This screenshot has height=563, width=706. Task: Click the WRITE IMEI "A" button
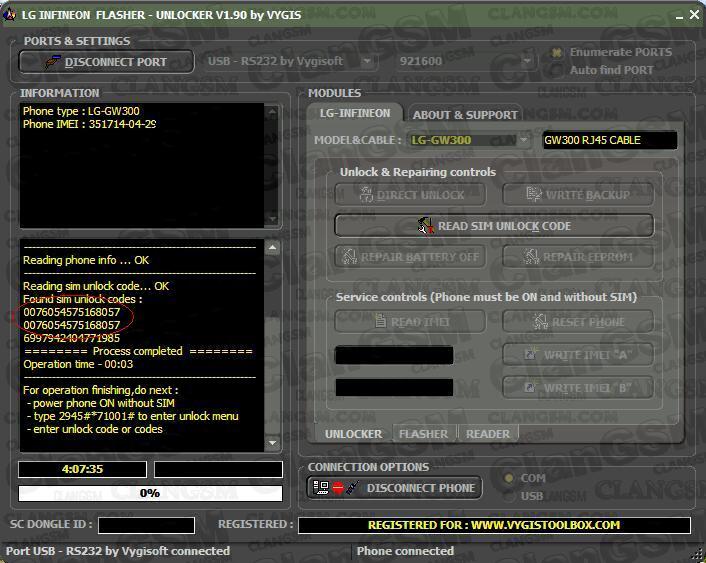(x=578, y=355)
